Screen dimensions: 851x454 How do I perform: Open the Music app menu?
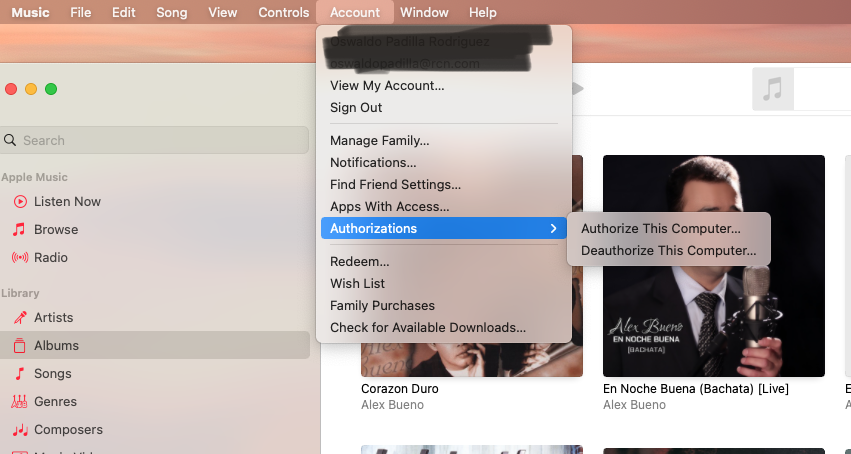[30, 12]
